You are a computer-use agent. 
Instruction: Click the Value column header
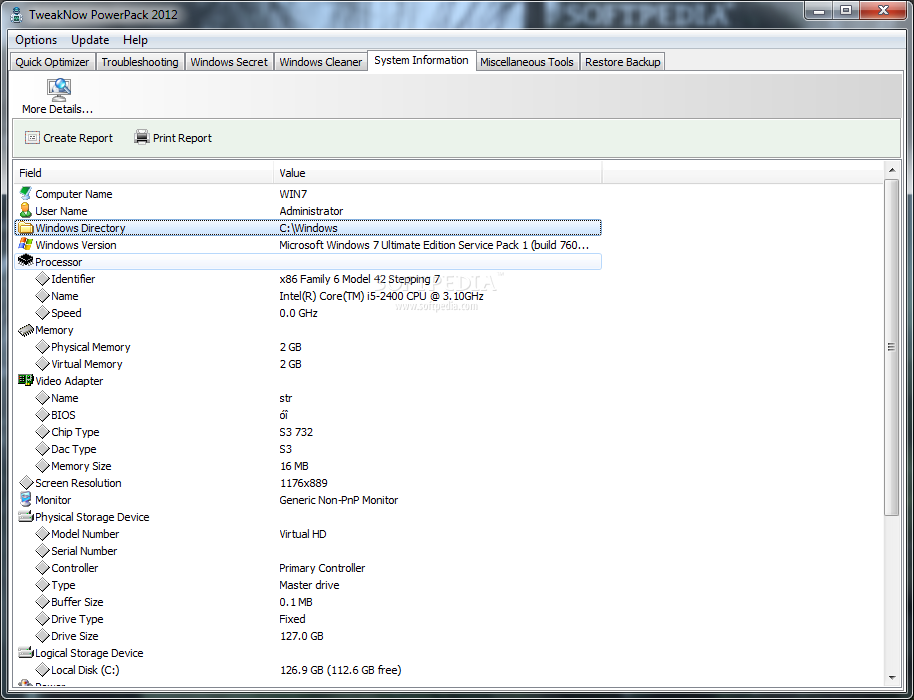[438, 173]
